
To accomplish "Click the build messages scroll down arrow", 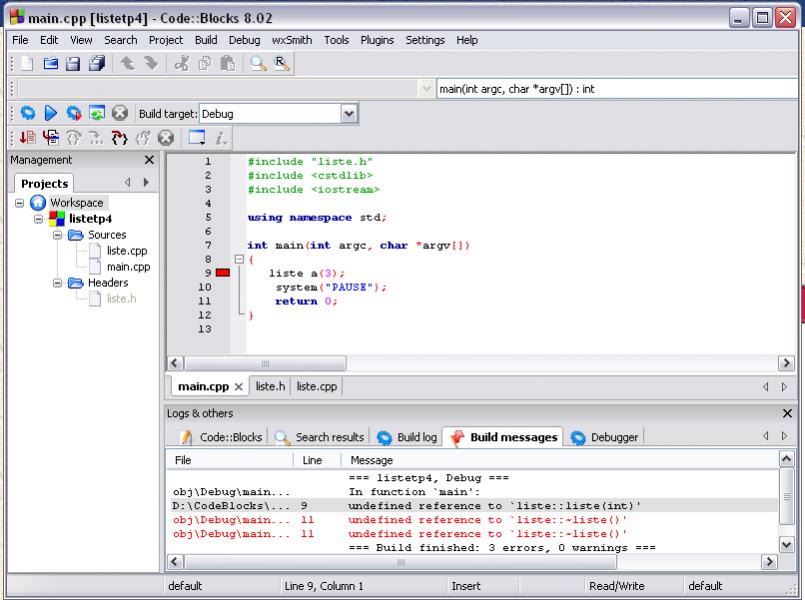I will (x=787, y=544).
